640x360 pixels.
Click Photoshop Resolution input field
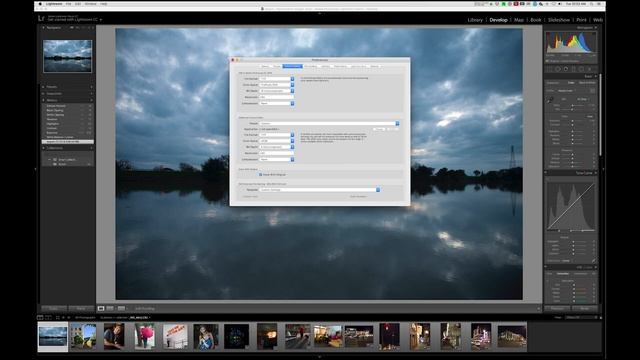click(x=277, y=97)
